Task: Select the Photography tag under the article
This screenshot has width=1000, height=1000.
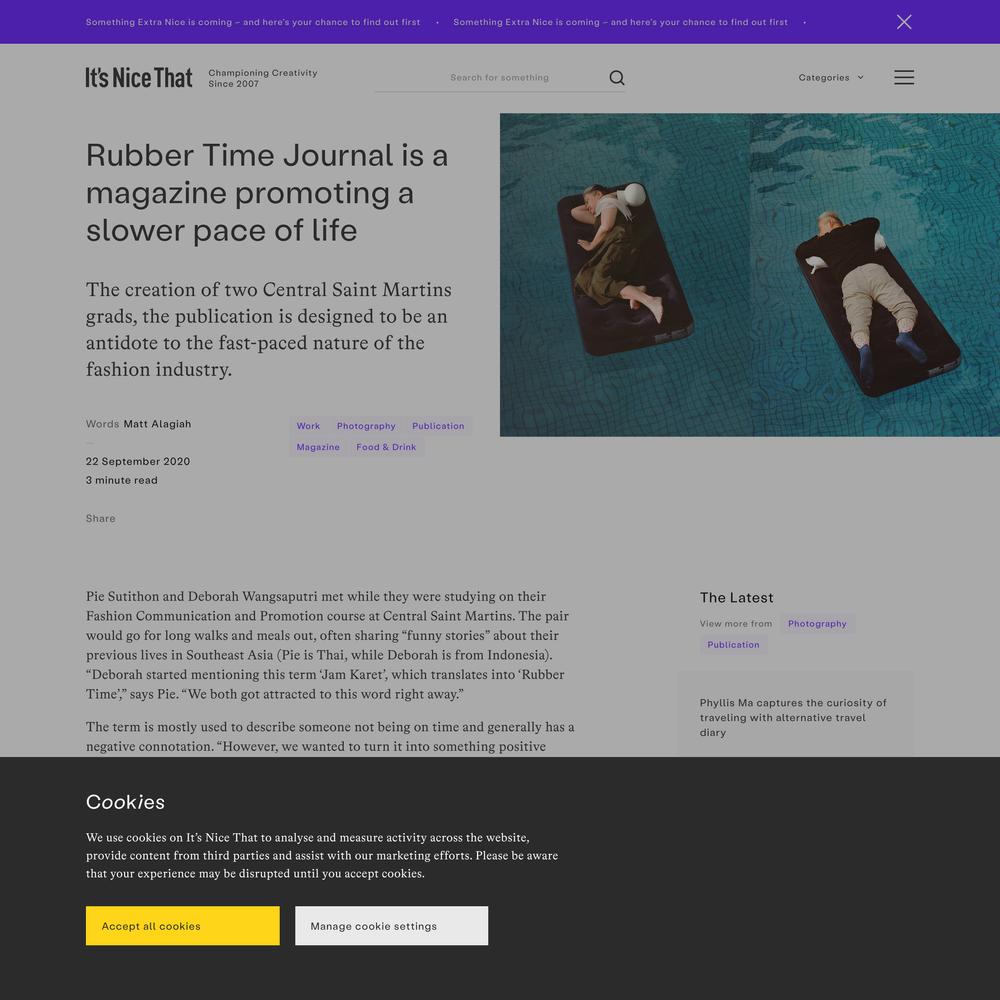Action: (366, 426)
